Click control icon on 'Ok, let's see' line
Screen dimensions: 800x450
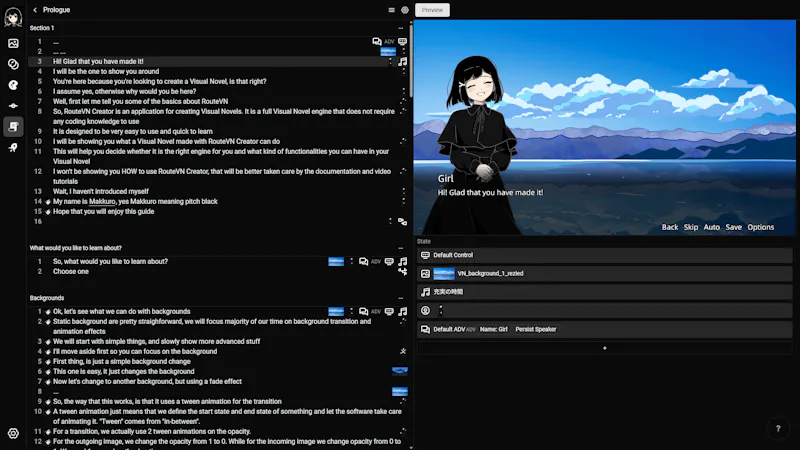coord(389,311)
